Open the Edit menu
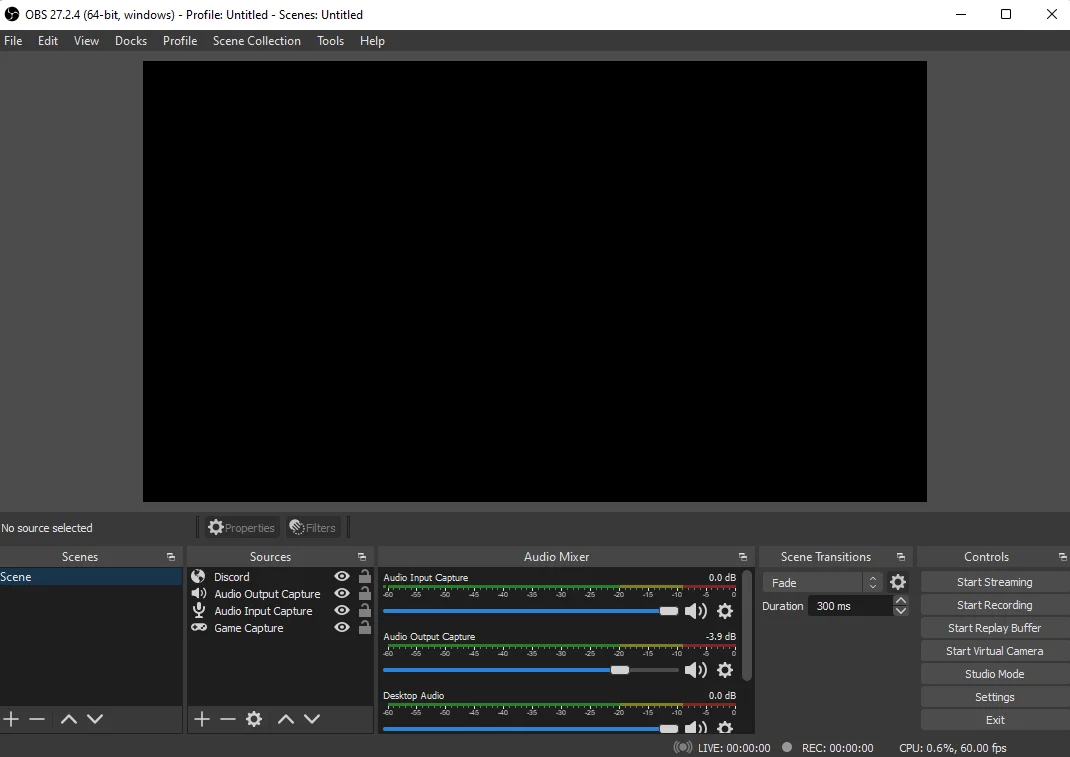This screenshot has width=1070, height=757. (48, 41)
